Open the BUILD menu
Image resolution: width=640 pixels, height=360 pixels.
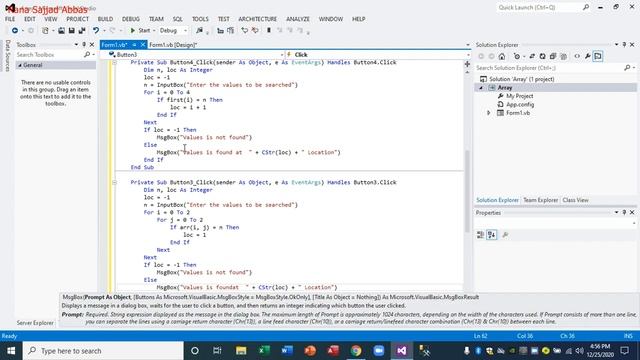tap(105, 19)
